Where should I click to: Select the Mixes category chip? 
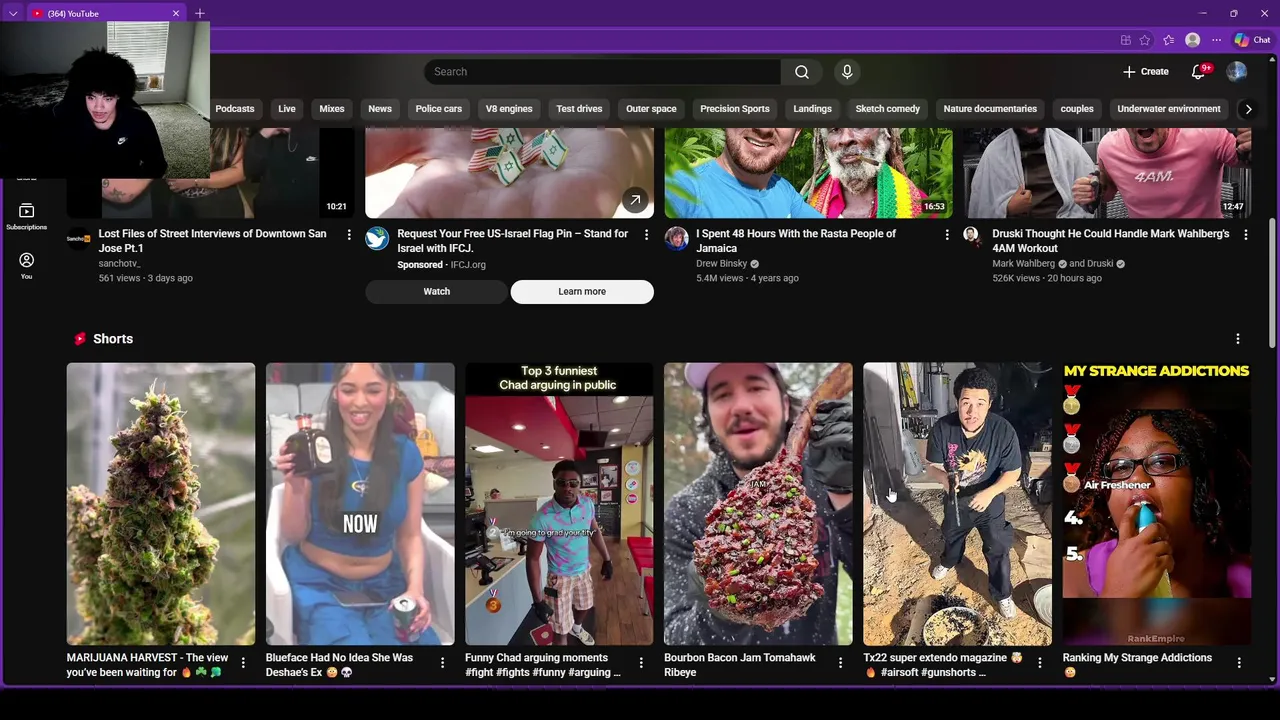[332, 109]
